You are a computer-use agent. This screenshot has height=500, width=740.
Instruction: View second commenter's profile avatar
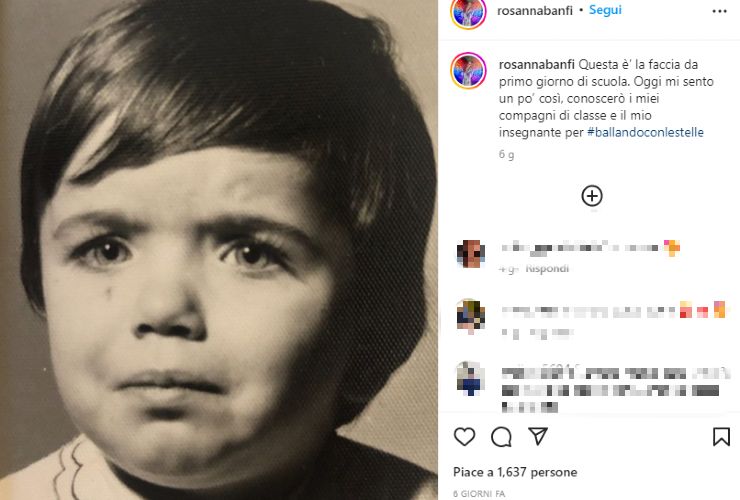coord(470,315)
